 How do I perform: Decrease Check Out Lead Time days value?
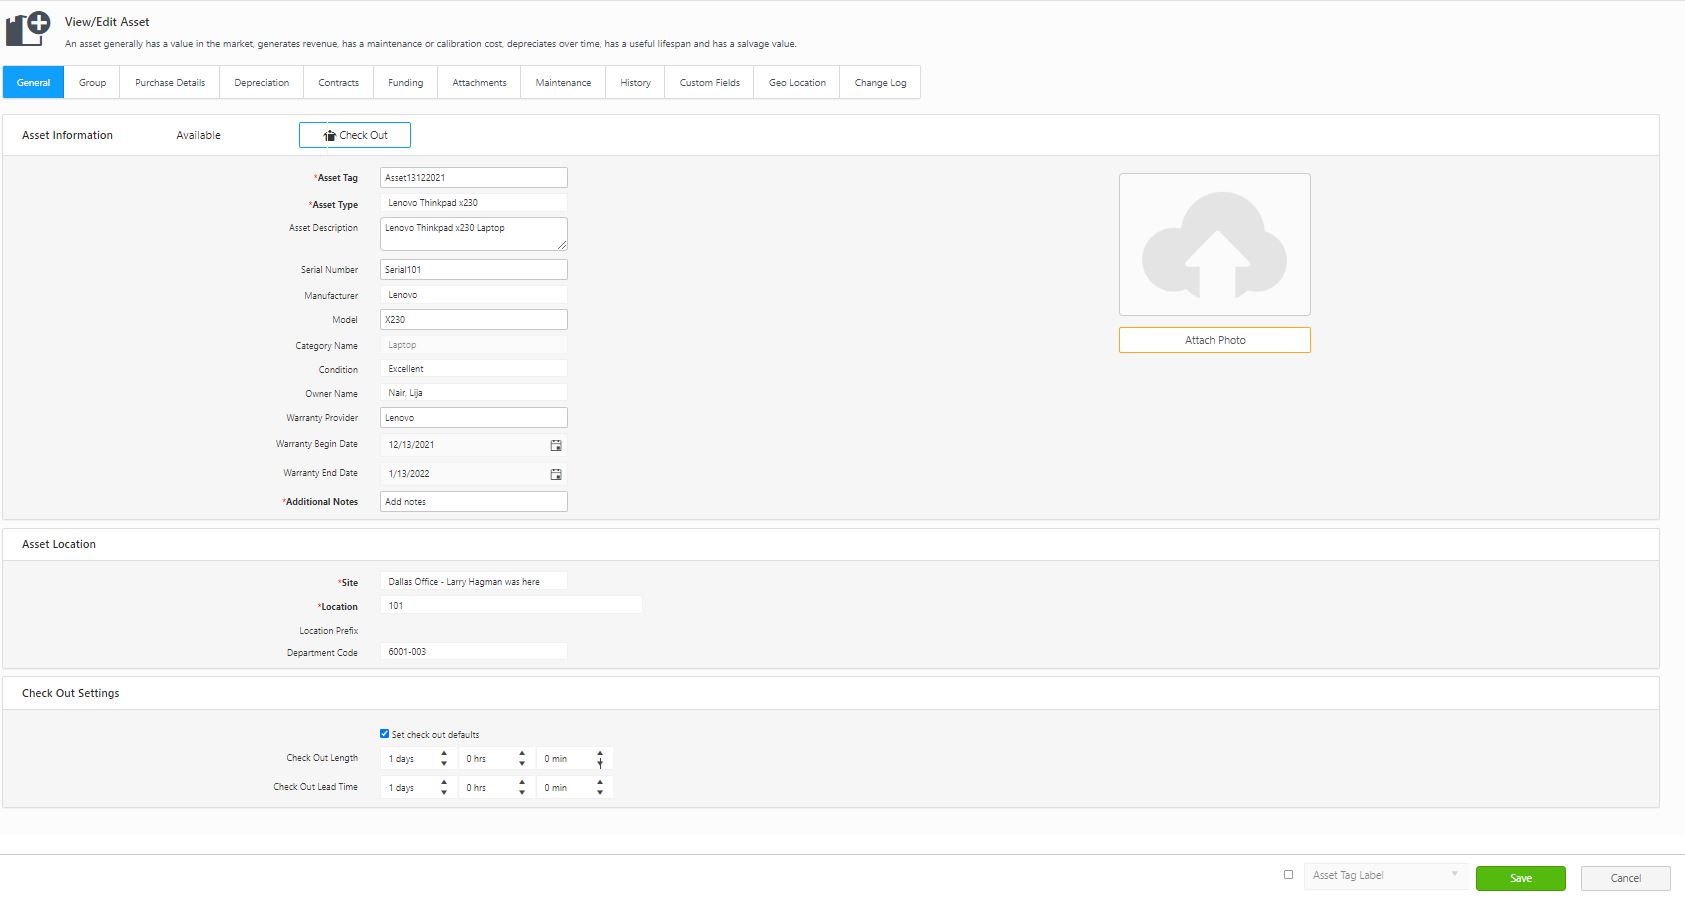pos(444,793)
